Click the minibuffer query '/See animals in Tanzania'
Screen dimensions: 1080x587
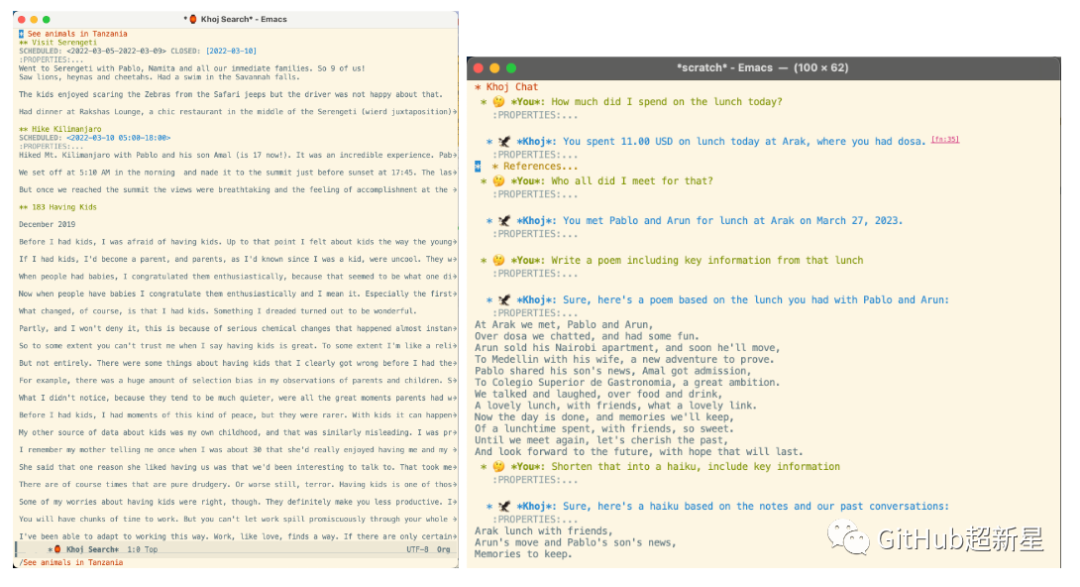click(72, 562)
